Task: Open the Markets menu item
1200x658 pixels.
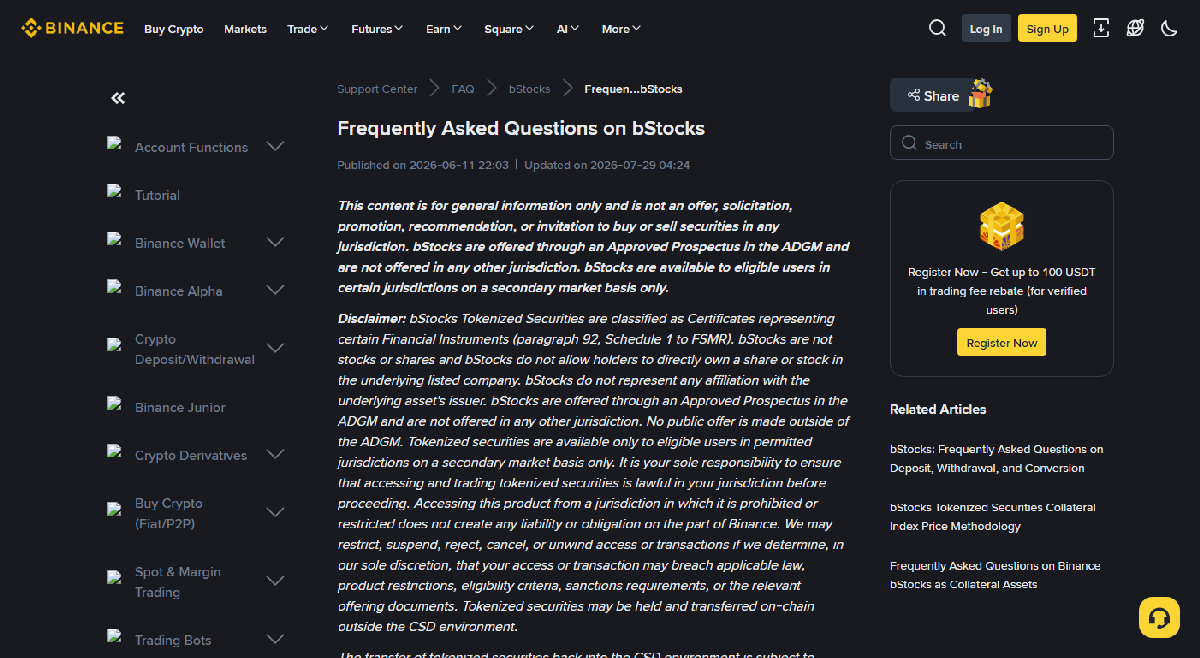Action: pyautogui.click(x=245, y=29)
